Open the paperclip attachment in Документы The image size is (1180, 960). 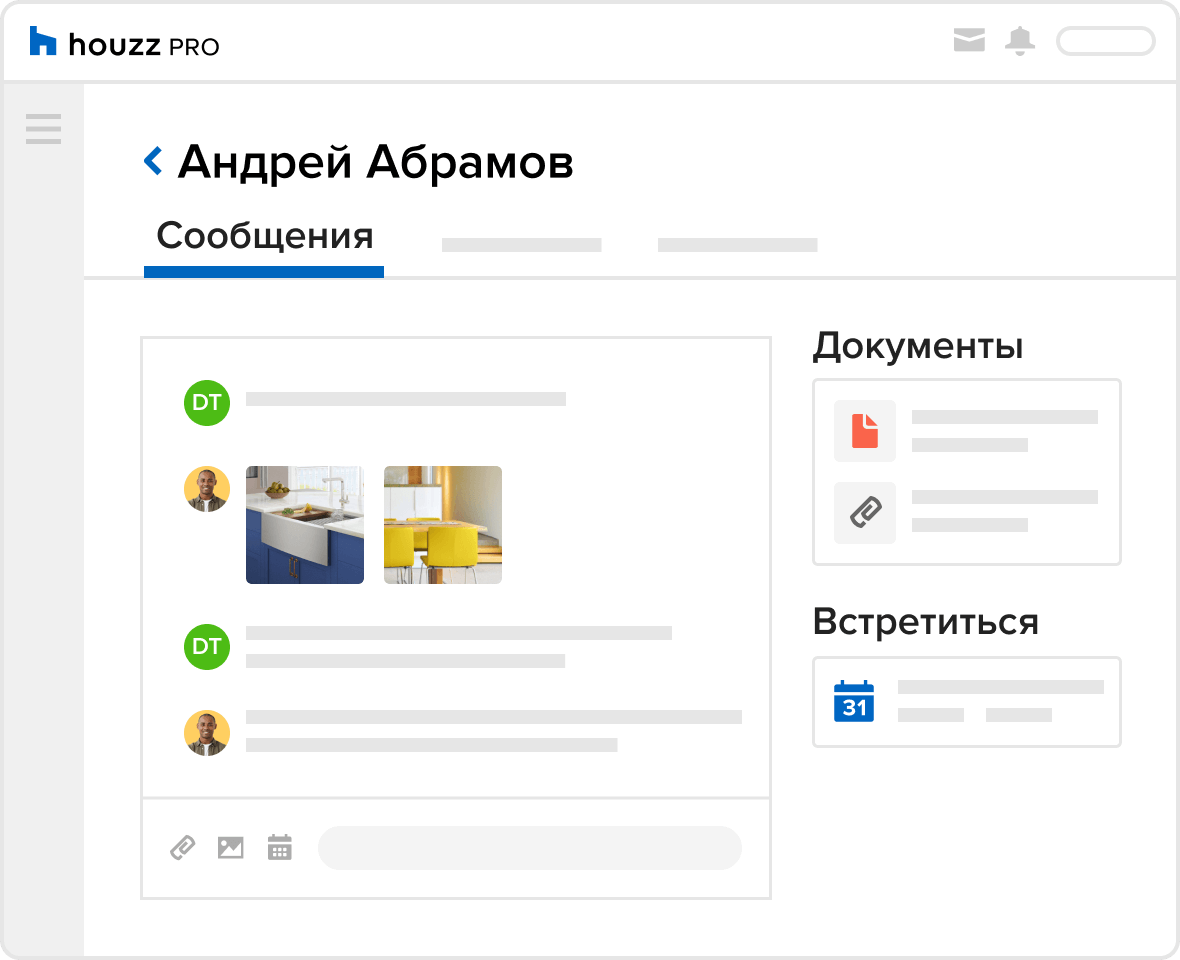[865, 512]
